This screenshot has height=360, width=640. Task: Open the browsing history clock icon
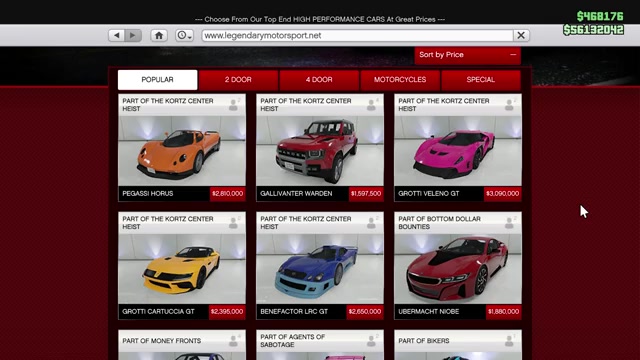[184, 36]
